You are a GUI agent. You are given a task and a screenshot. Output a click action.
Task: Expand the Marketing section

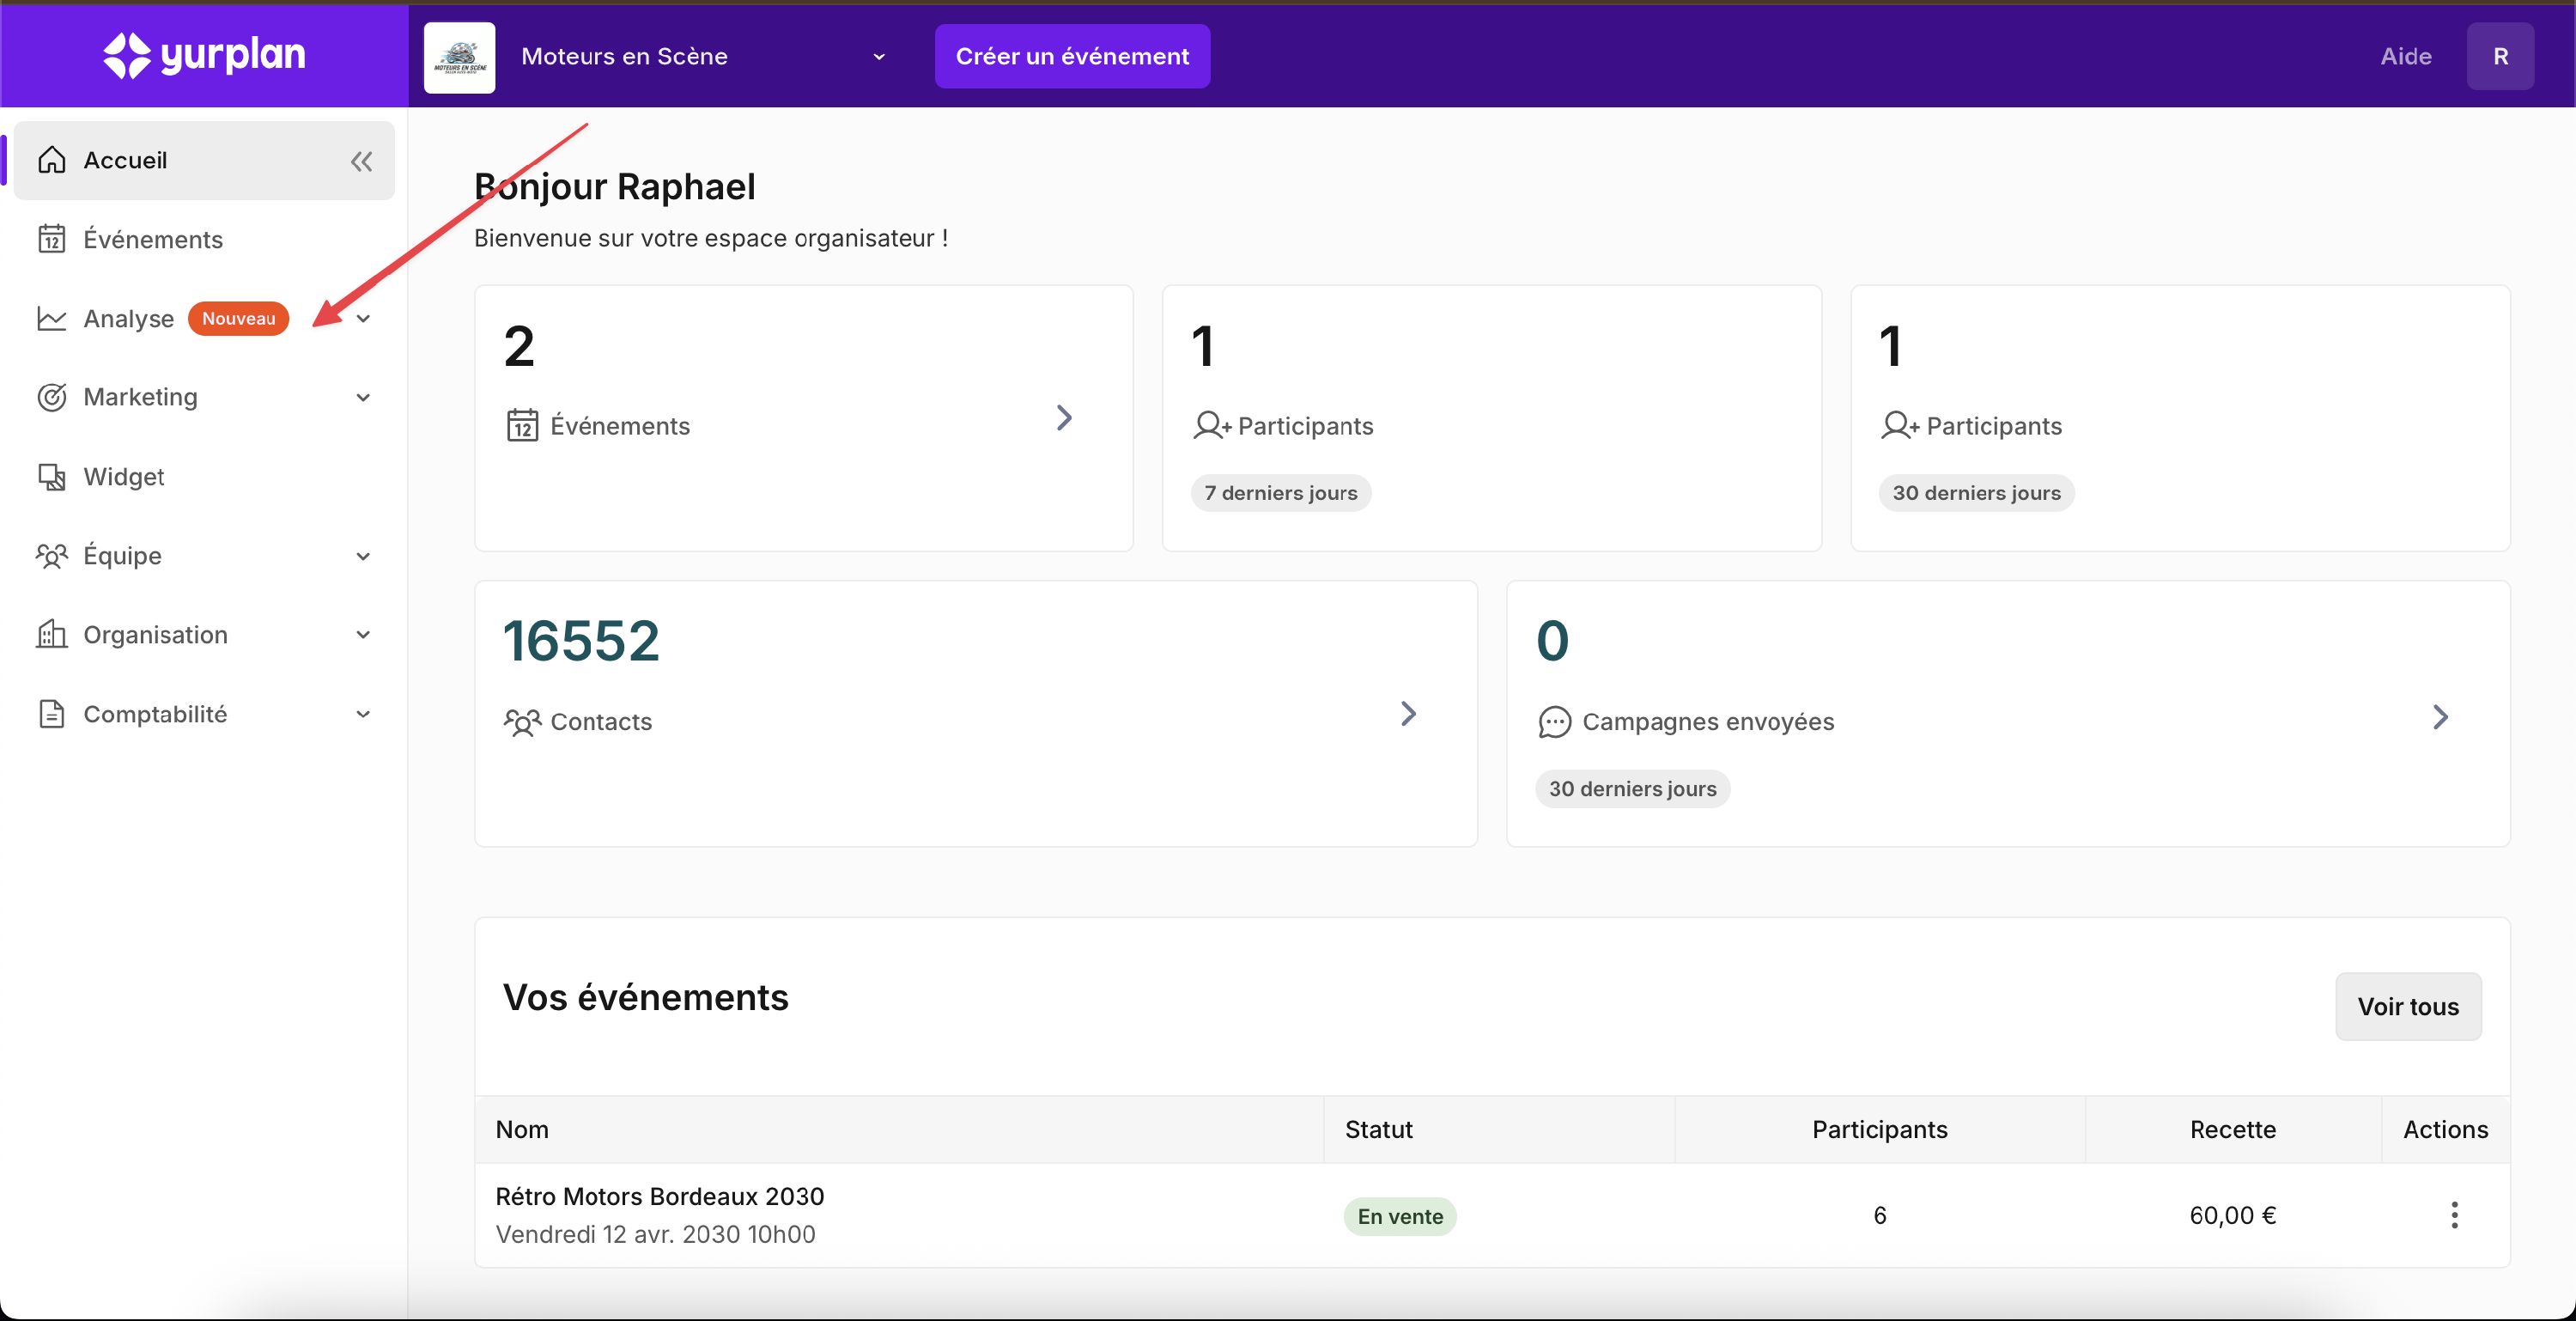pos(363,398)
